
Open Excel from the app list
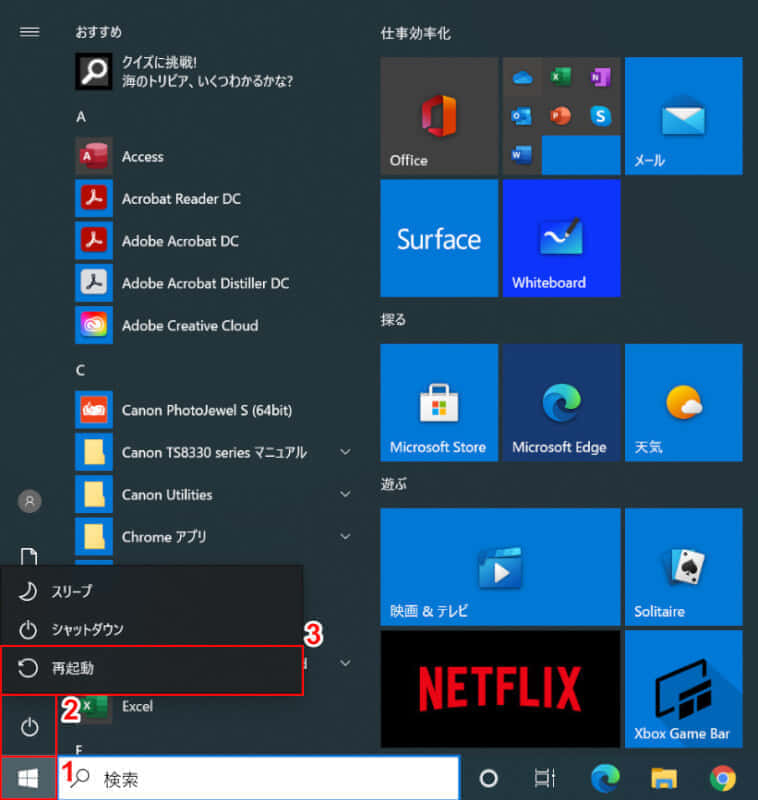click(x=137, y=707)
